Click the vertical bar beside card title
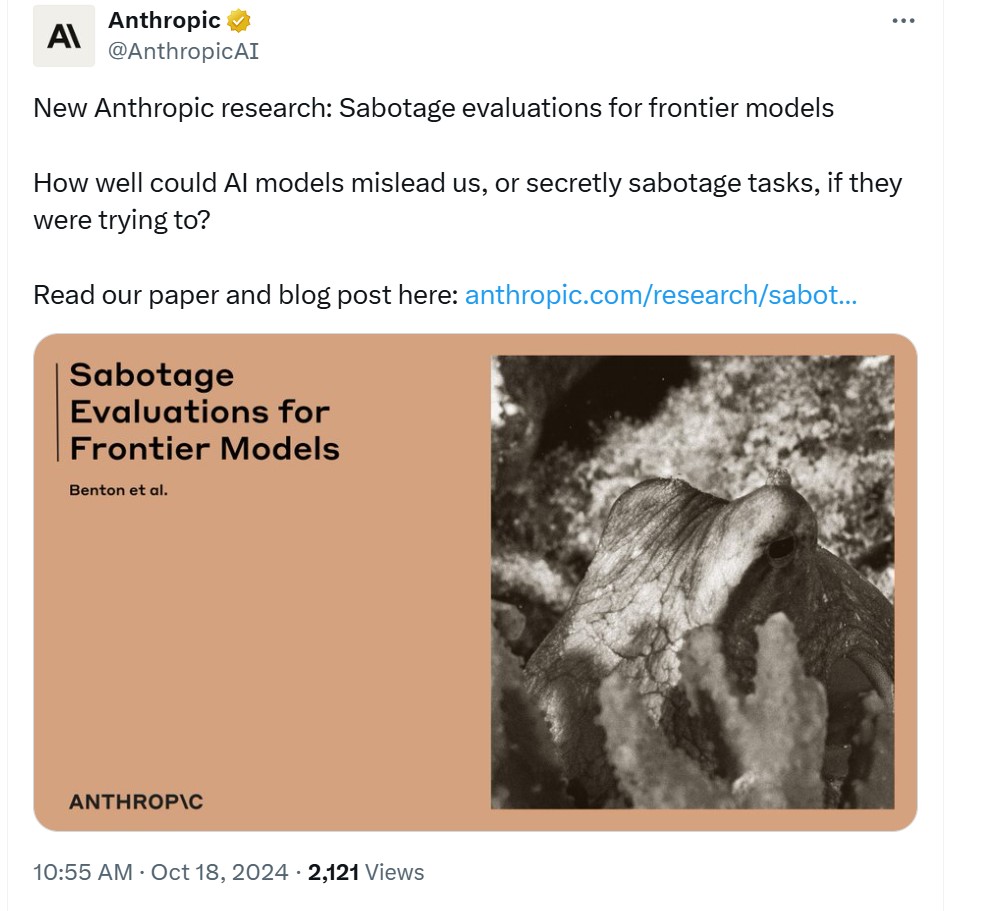Screen dimensions: 987x911 [57, 412]
